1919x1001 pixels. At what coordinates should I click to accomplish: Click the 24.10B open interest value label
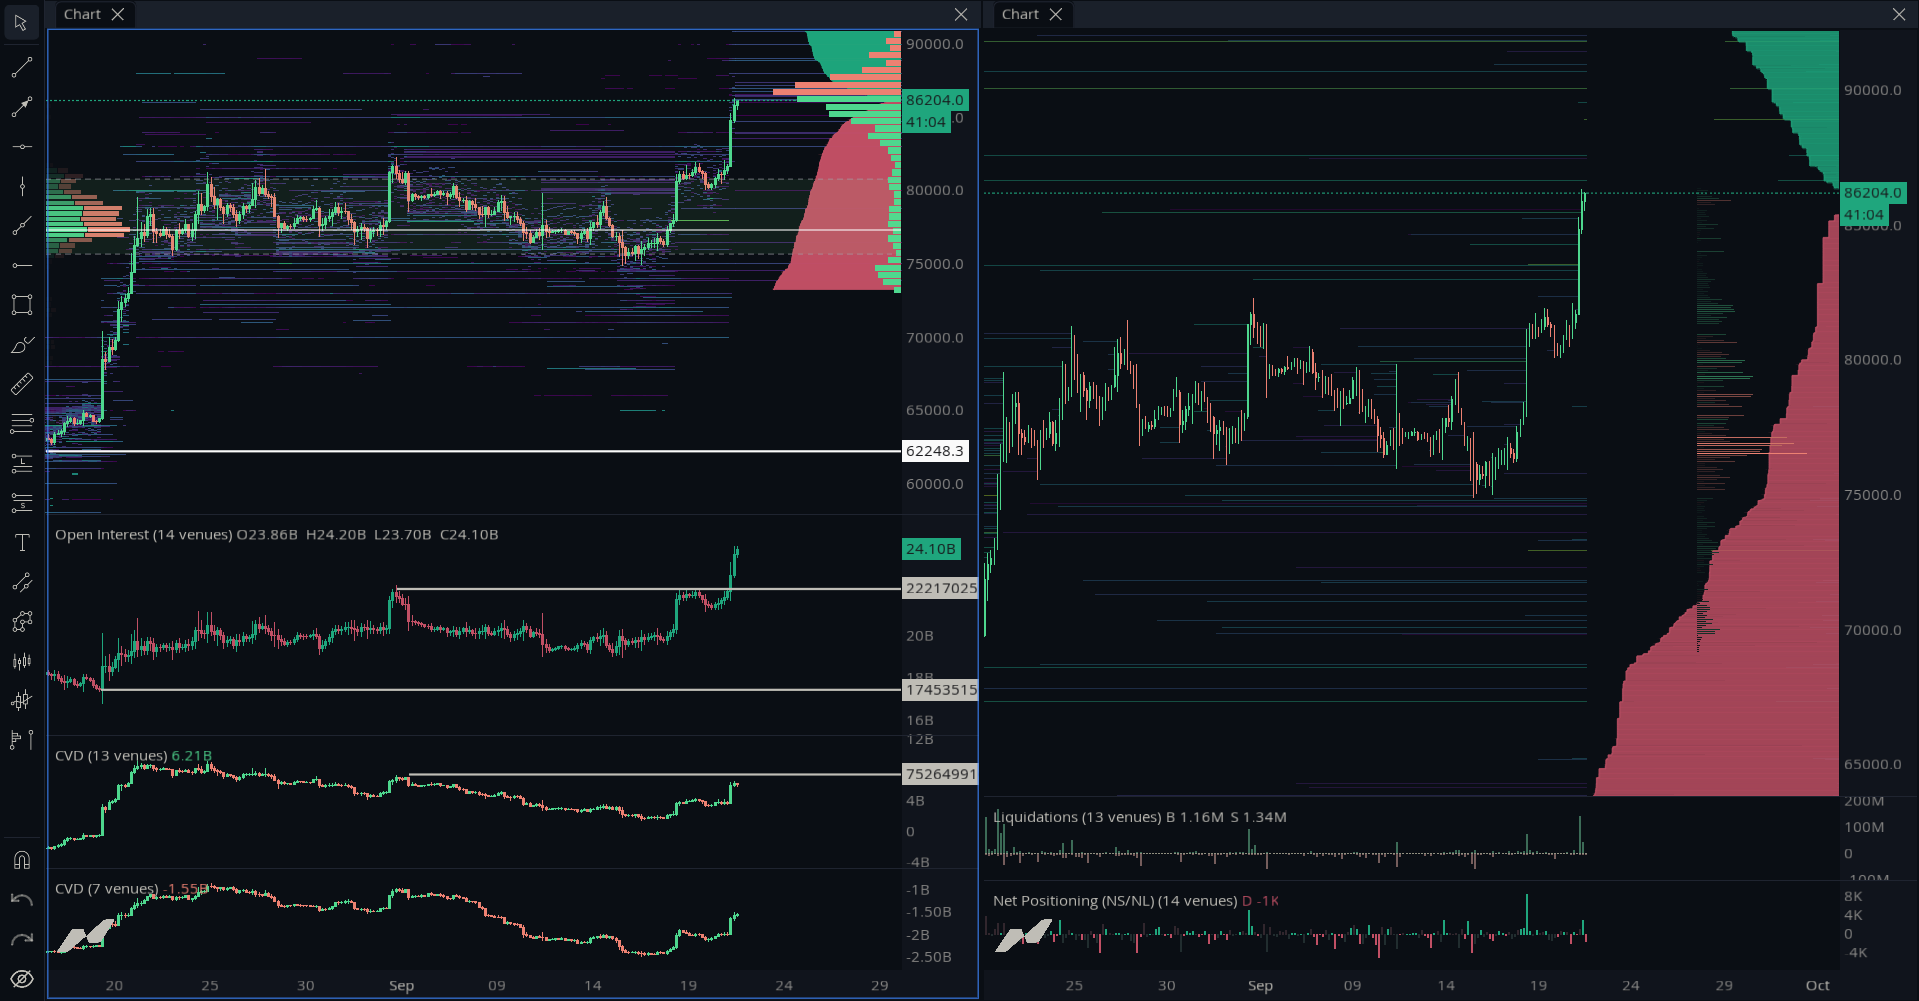[931, 549]
